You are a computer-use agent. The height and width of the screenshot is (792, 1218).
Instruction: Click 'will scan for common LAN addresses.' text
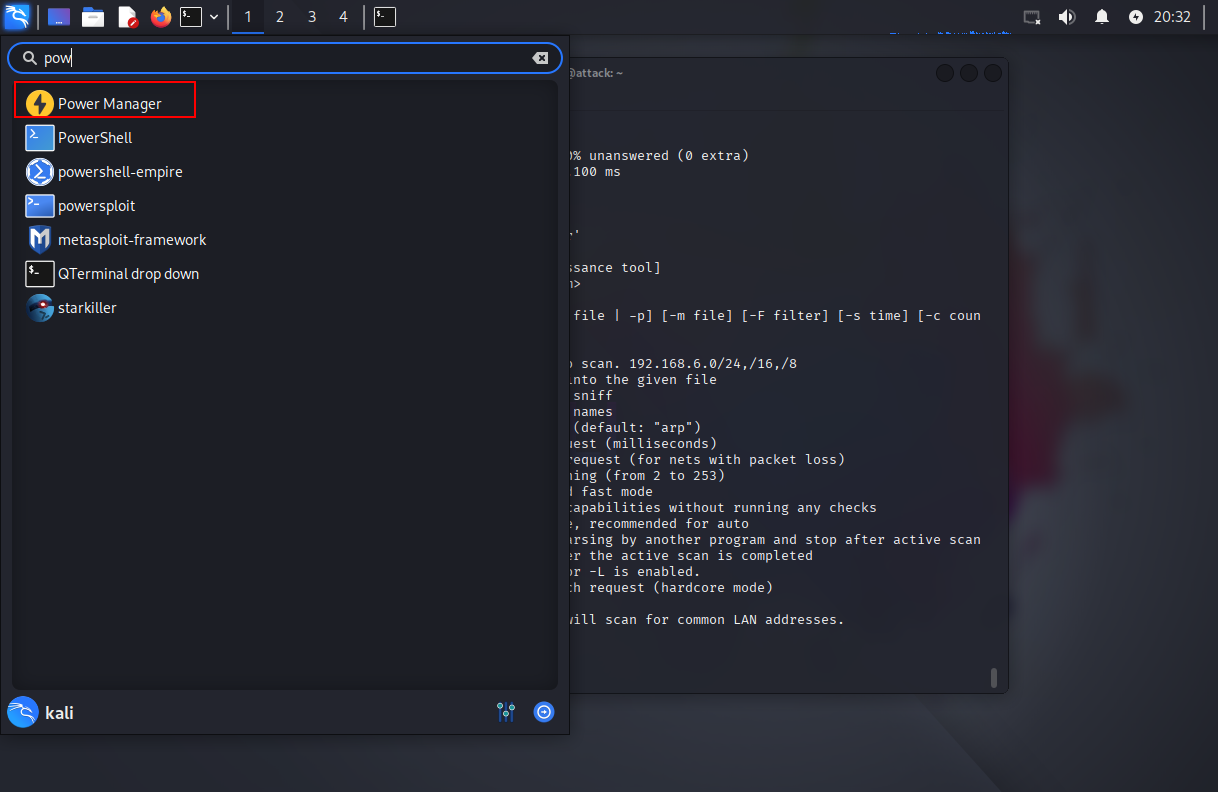click(707, 620)
